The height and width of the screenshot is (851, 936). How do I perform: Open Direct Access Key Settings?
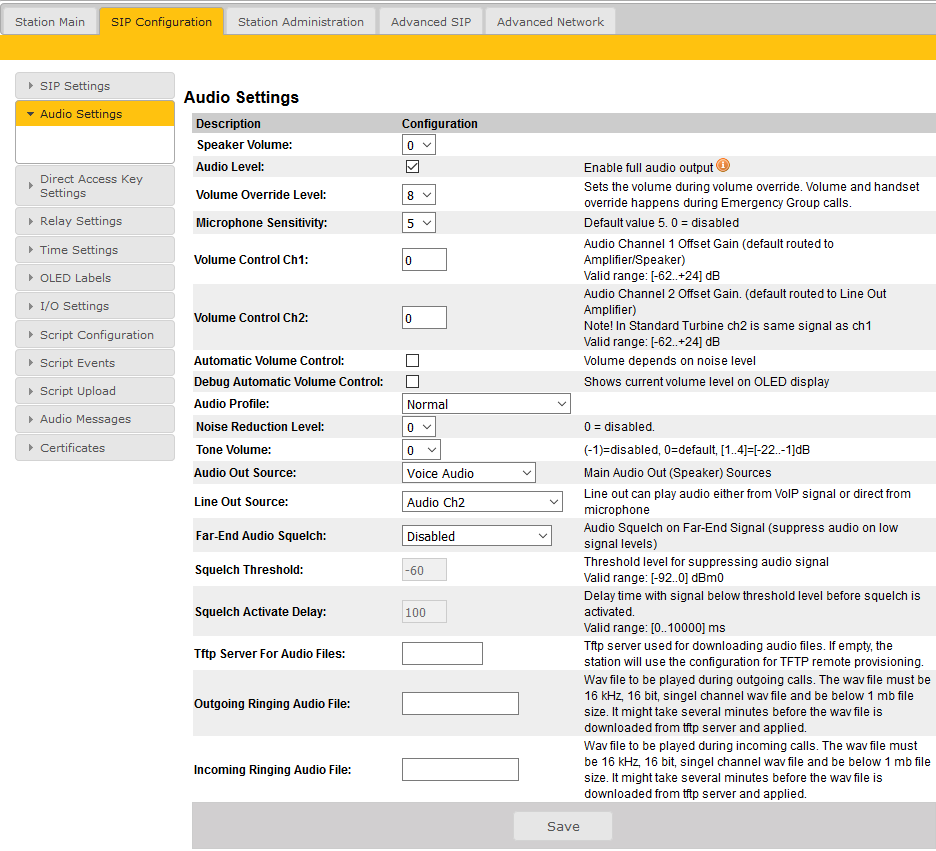(91, 186)
